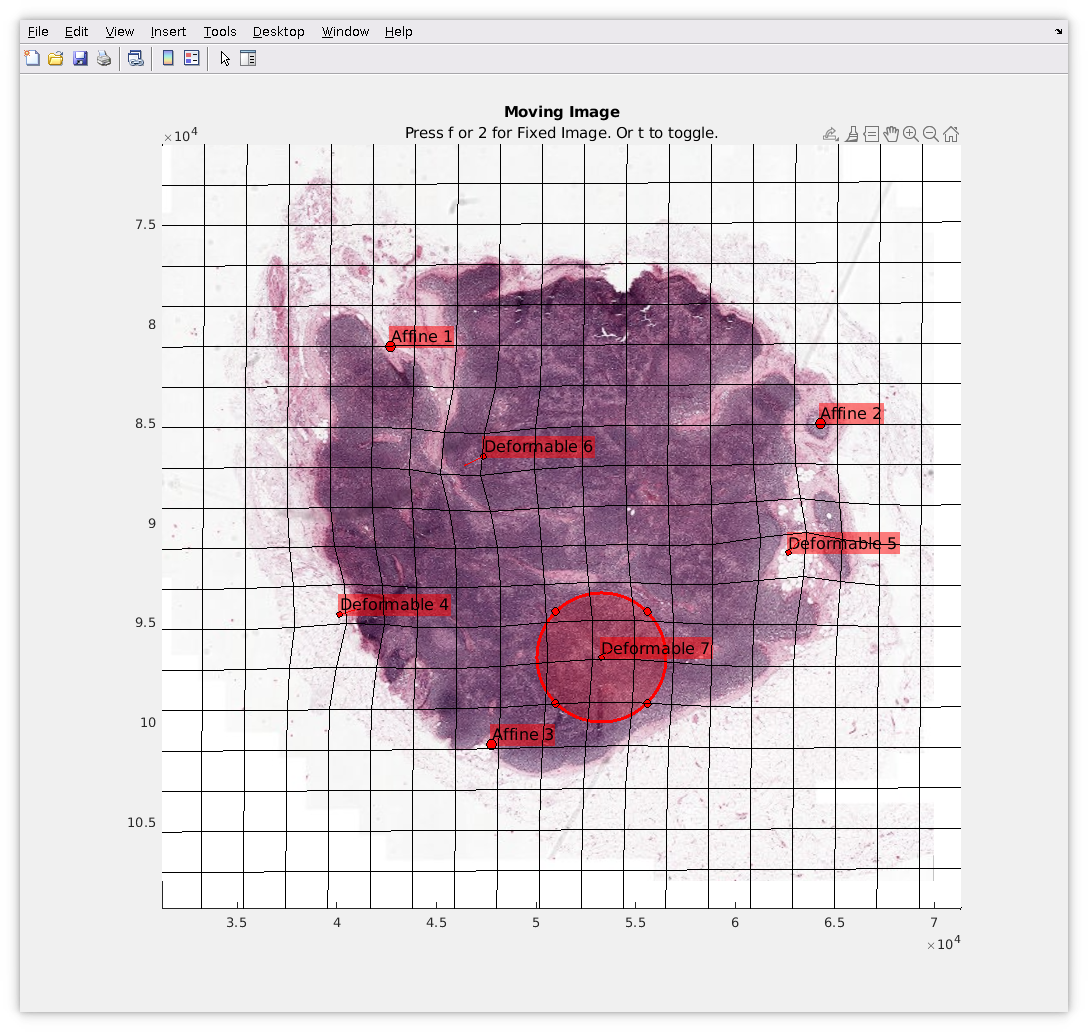Screen dimensions: 1088x1032
Task: Click the Deformable 7 label
Action: point(655,648)
